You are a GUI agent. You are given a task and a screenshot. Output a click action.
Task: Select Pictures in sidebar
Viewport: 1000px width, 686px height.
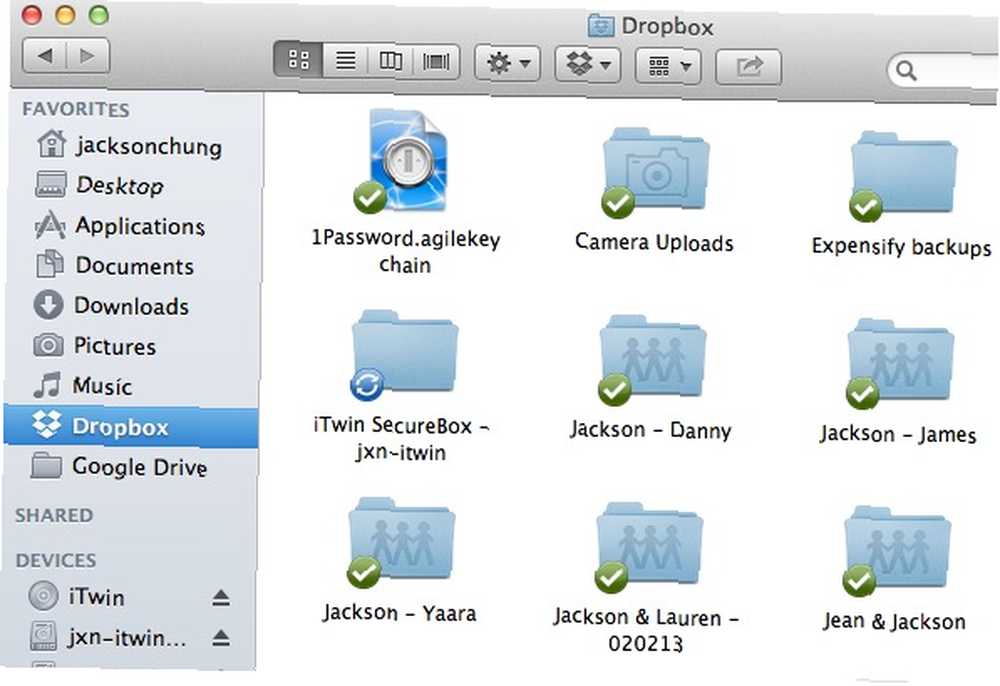[96, 346]
